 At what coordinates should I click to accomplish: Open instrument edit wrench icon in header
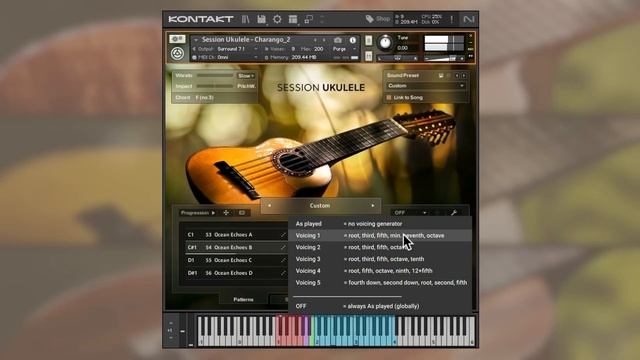(x=177, y=39)
